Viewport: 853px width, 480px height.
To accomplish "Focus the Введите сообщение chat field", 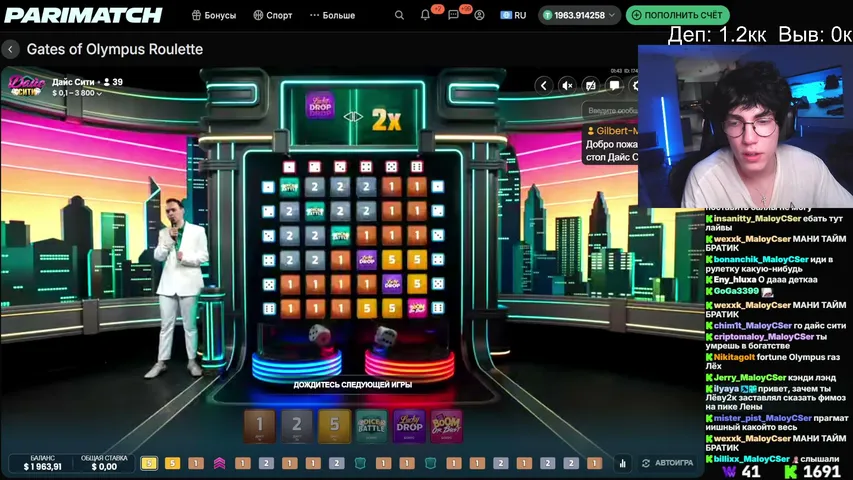I will pos(610,110).
